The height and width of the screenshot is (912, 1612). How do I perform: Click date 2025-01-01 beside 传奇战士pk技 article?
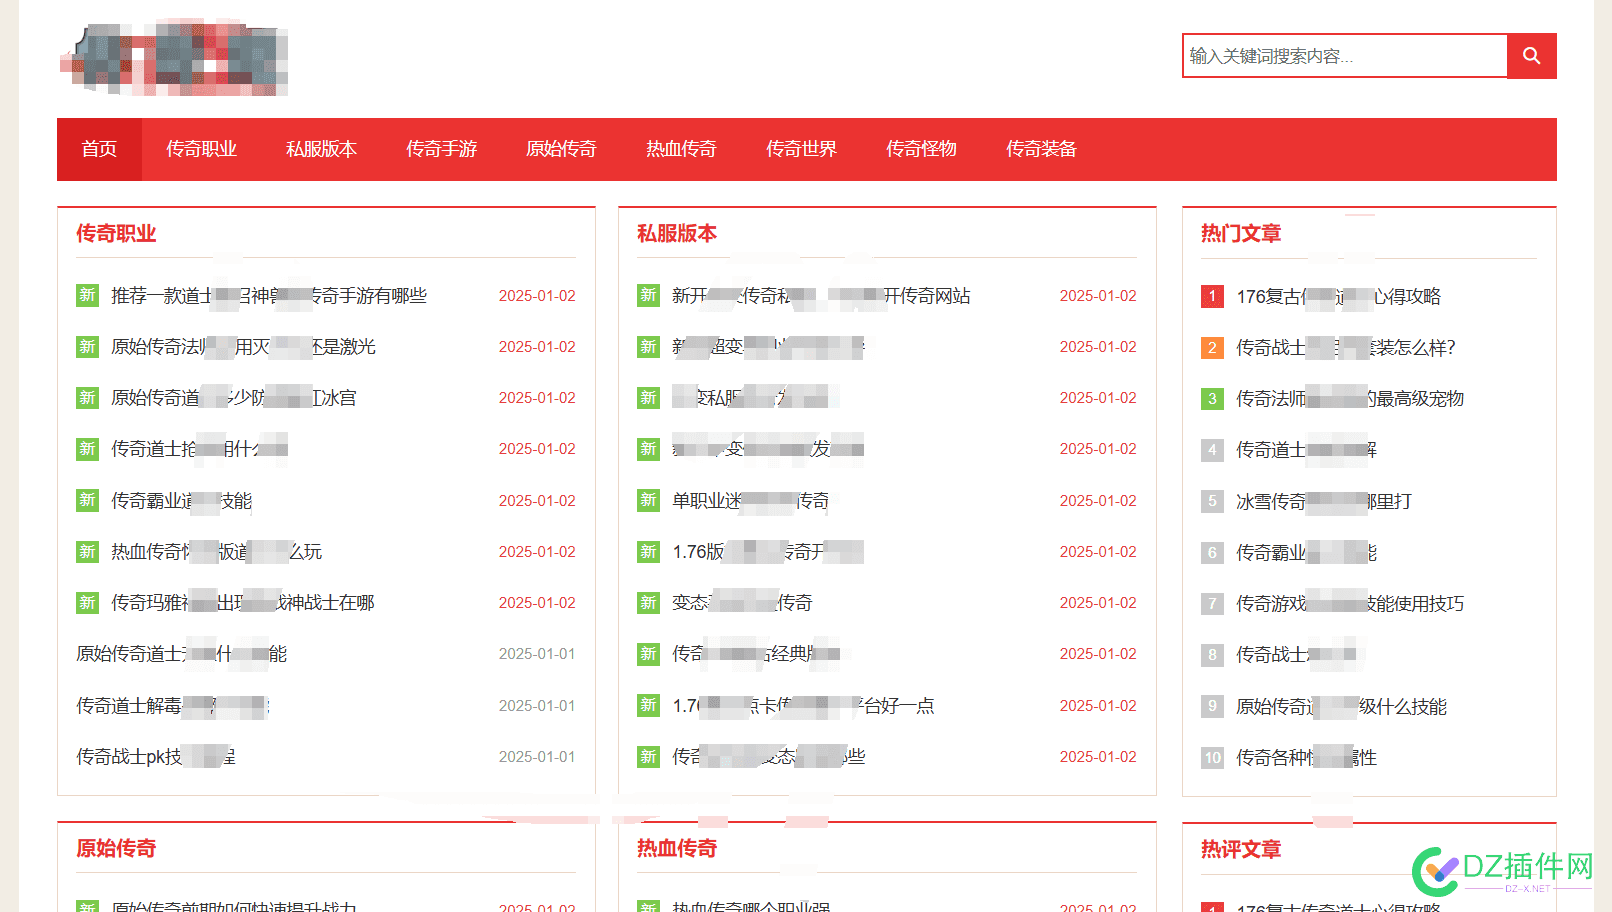point(537,757)
